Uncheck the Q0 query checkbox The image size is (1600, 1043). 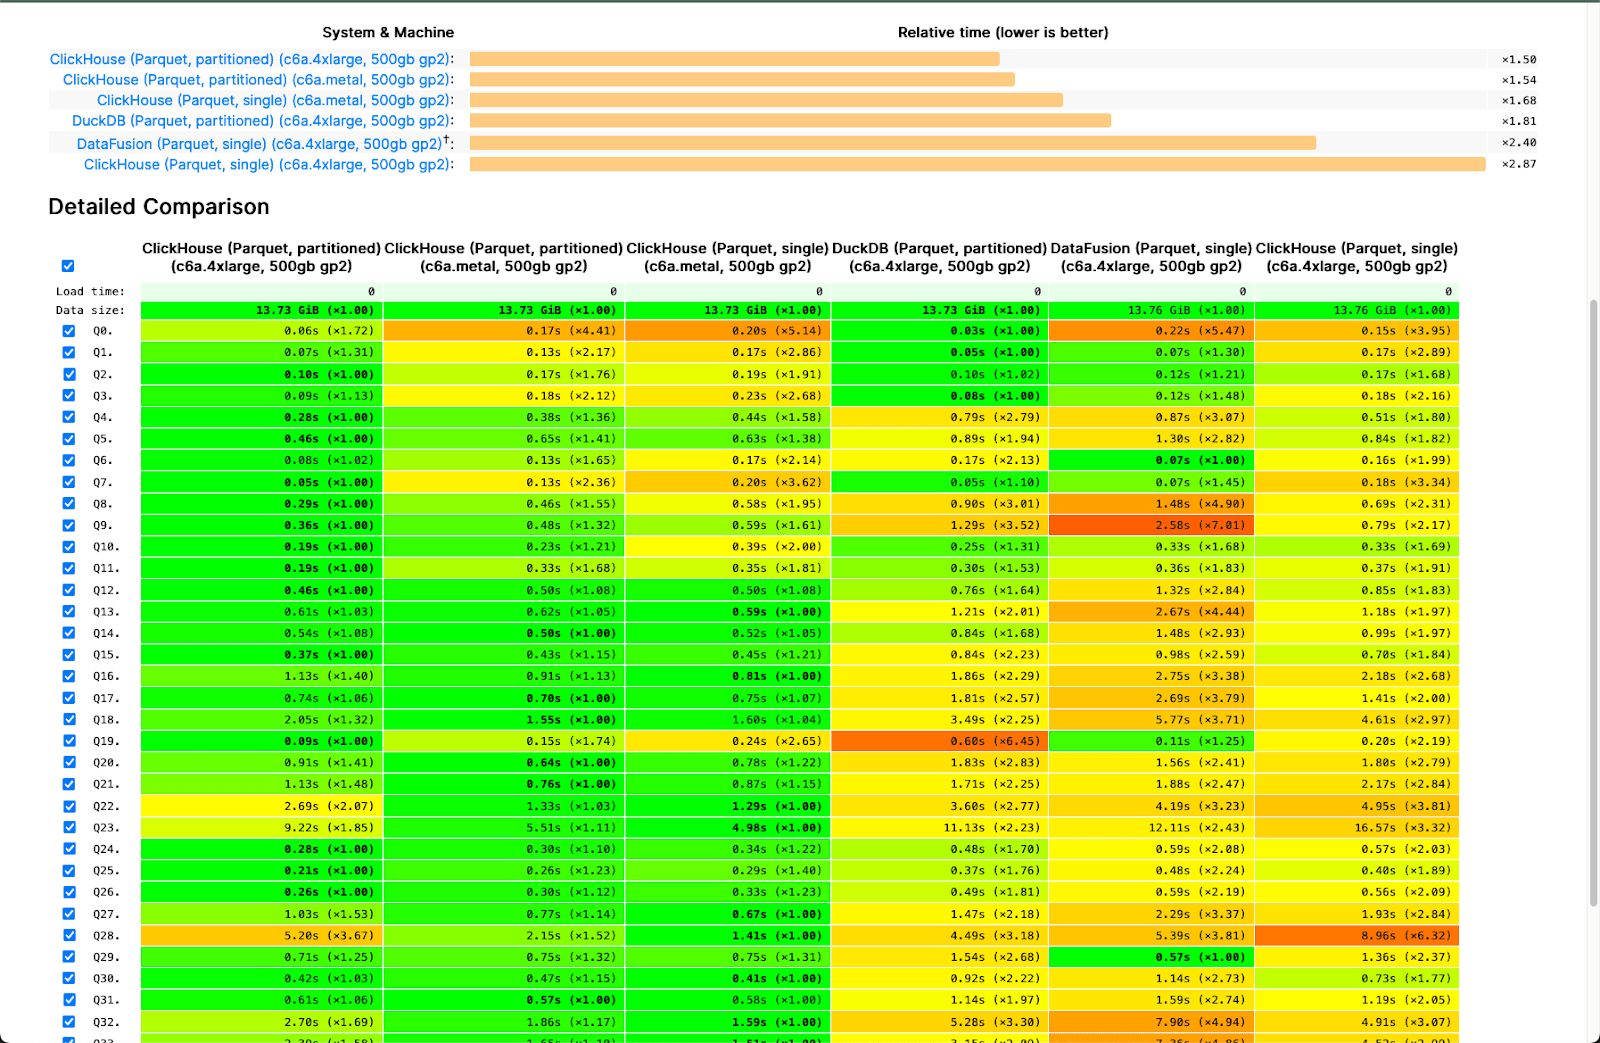tap(69, 331)
